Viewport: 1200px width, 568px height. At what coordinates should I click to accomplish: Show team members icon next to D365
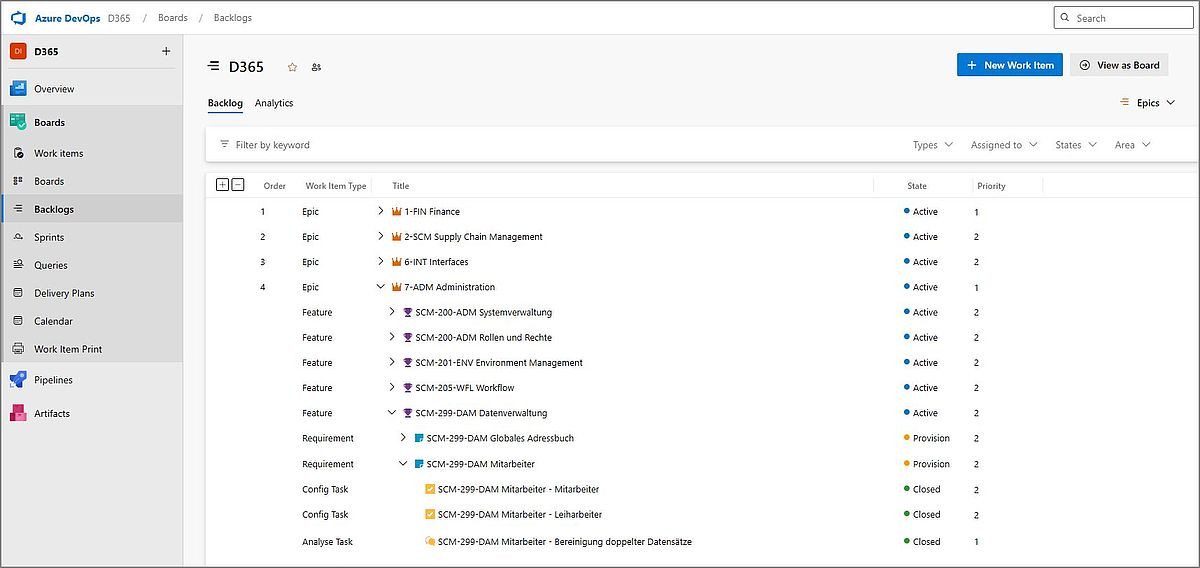[x=317, y=67]
